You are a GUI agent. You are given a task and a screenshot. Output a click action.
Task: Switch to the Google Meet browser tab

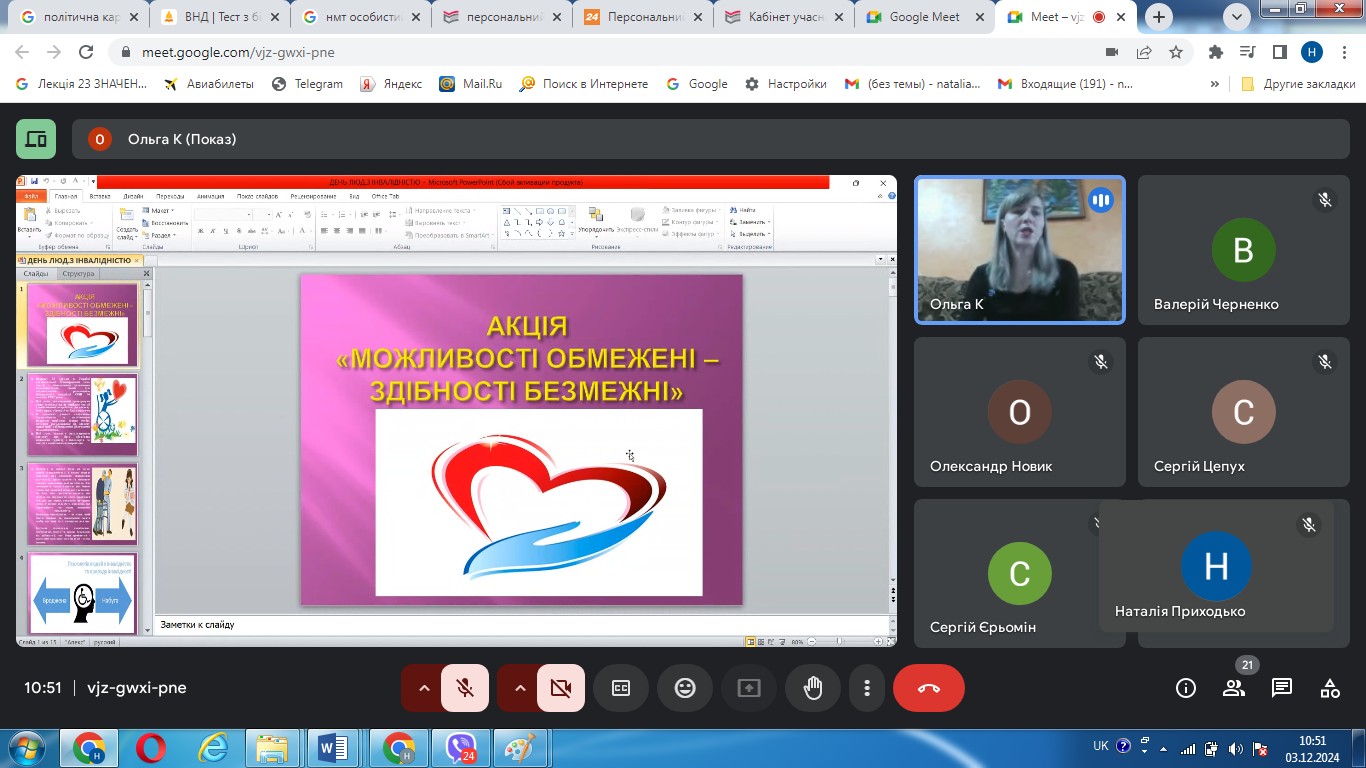point(922,17)
